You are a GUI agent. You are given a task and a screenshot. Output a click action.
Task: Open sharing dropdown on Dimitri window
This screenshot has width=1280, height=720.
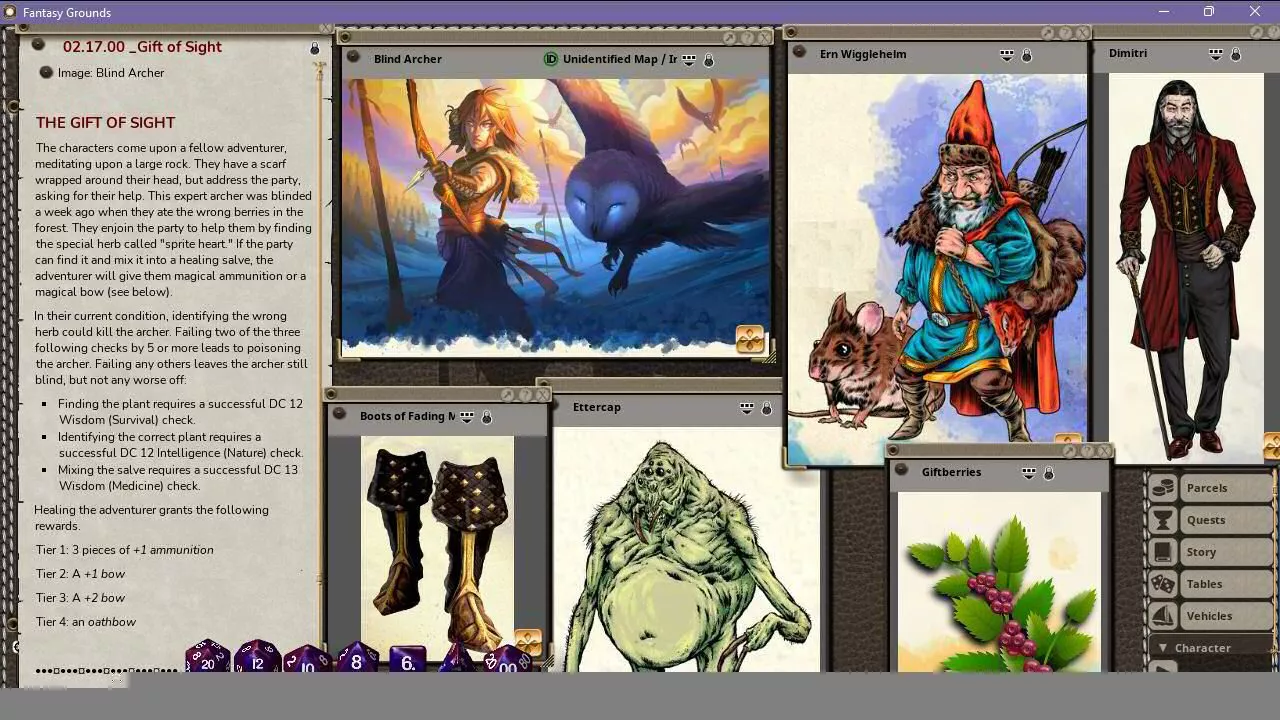[x=1216, y=55]
